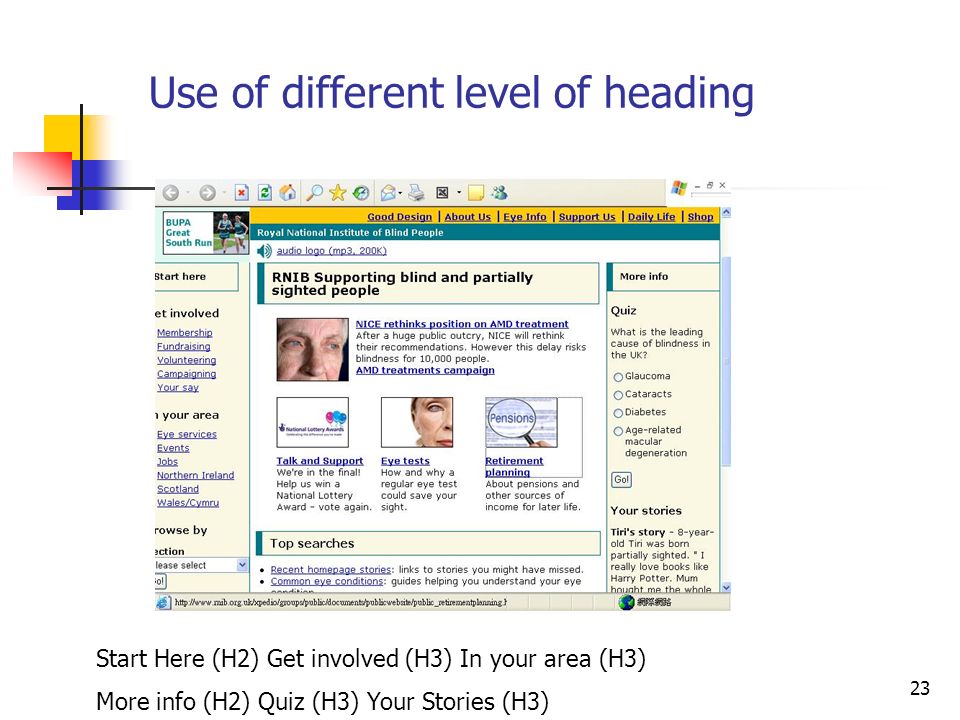Open Recent homepage stories link

tap(331, 569)
